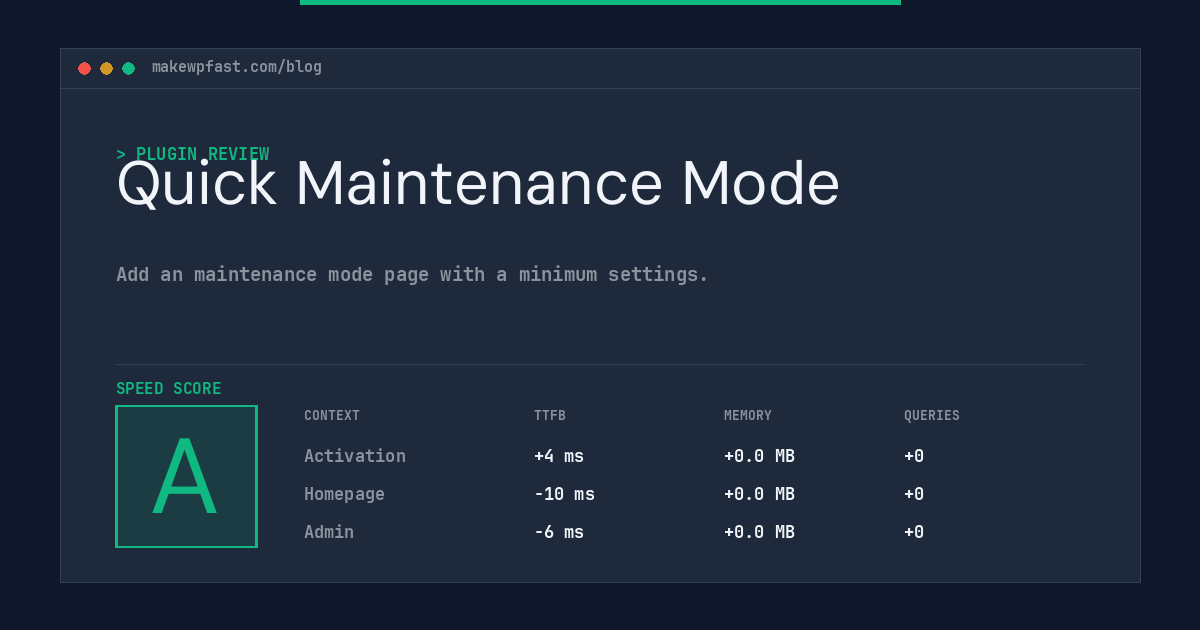Click the CONTEXT column header
This screenshot has height=630, width=1200.
click(332, 416)
